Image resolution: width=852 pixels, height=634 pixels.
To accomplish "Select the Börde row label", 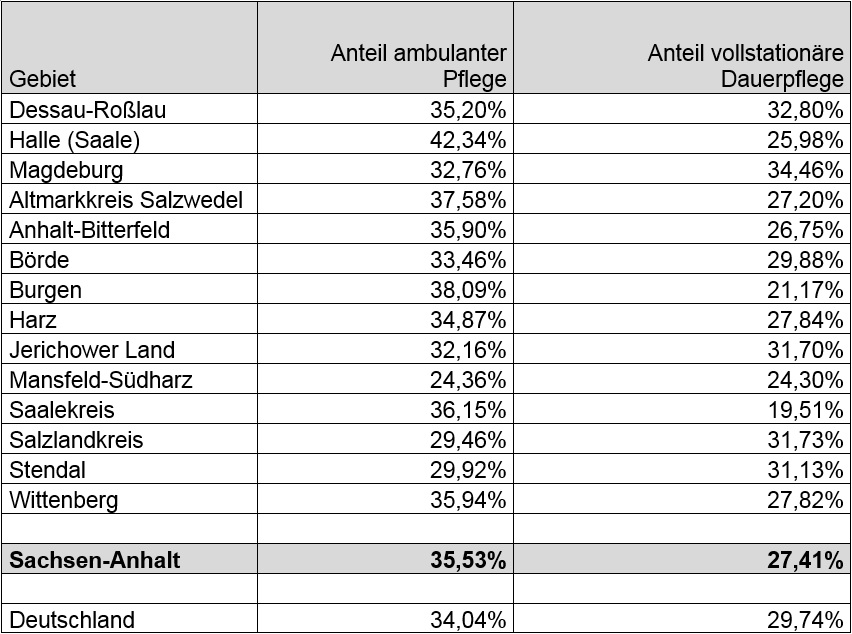I will 38,259.
